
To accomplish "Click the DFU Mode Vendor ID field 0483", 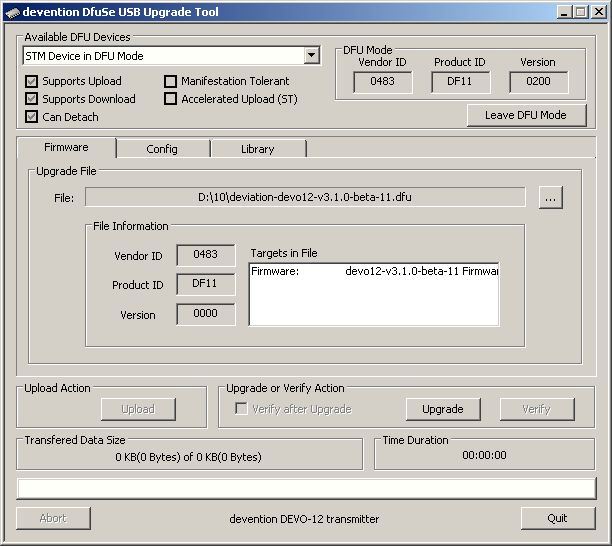I will point(382,82).
